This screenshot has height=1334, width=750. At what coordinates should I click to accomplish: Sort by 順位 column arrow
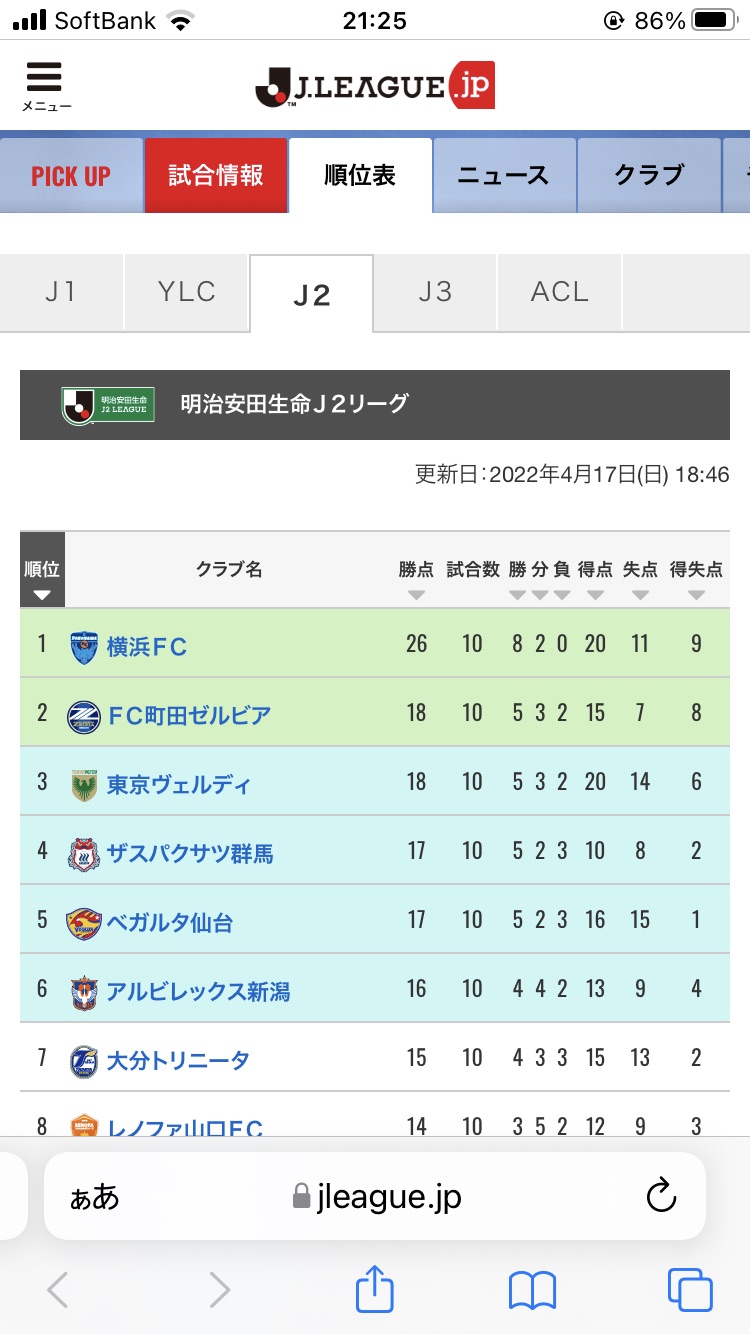pos(42,595)
